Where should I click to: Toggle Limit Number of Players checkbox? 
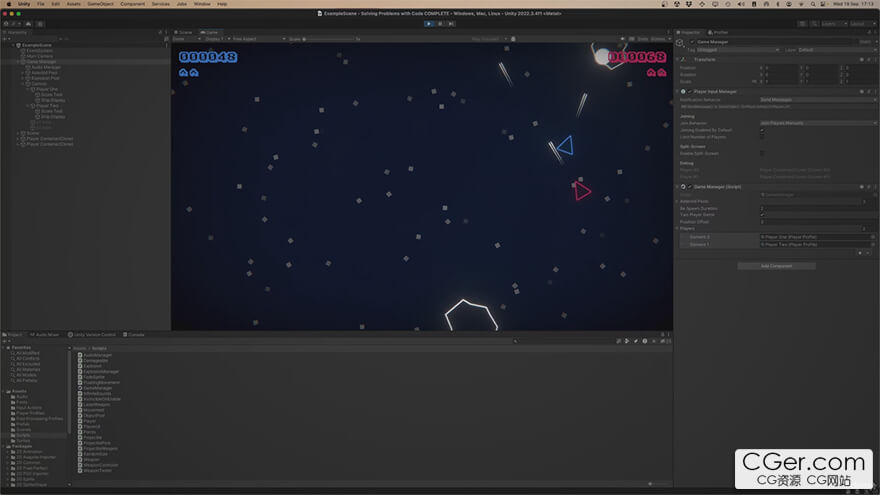pyautogui.click(x=762, y=137)
